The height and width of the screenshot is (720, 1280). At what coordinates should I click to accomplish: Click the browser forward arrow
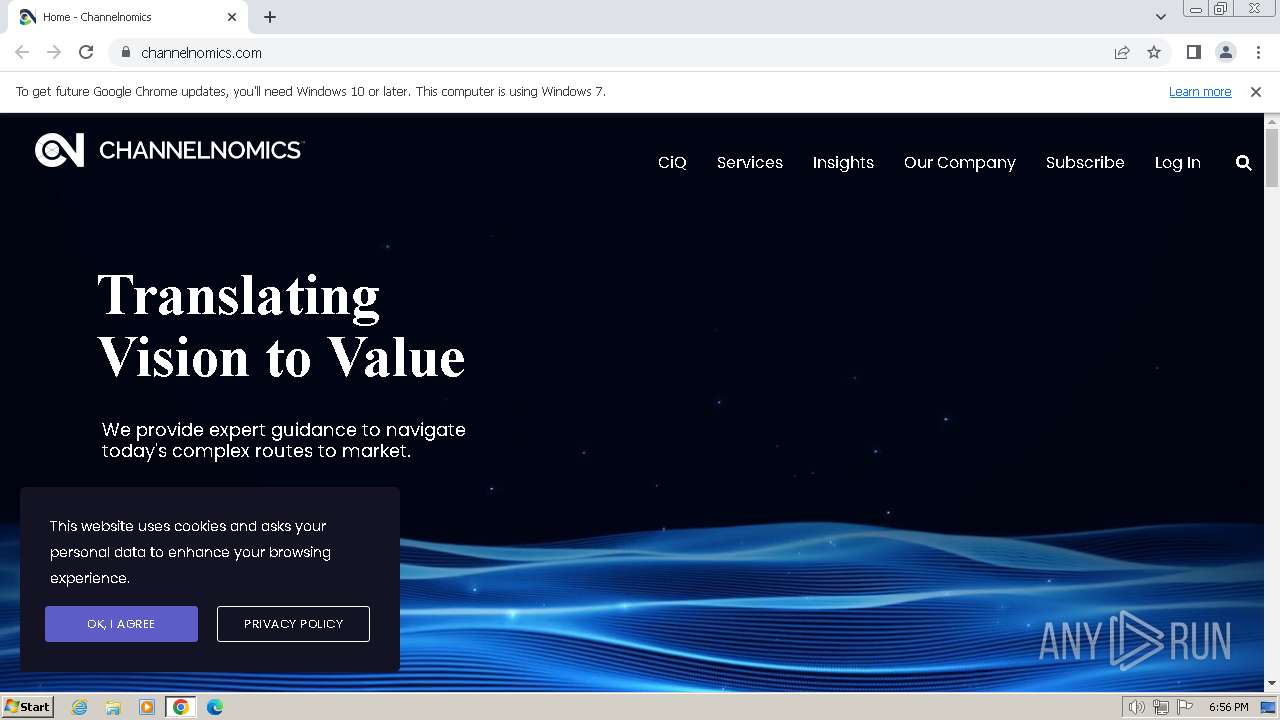tap(54, 52)
